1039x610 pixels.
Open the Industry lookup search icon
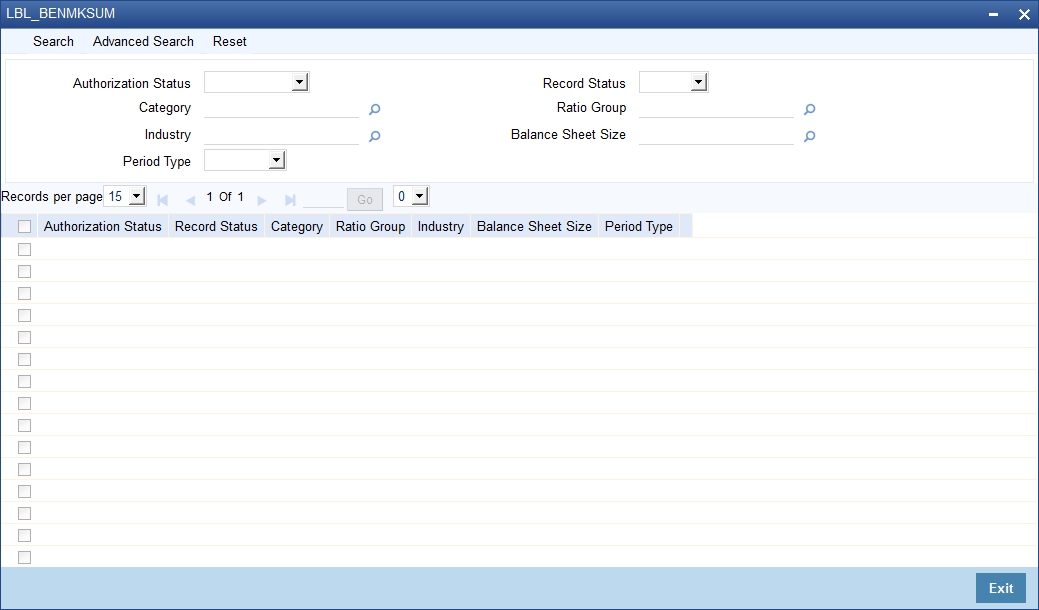(374, 136)
